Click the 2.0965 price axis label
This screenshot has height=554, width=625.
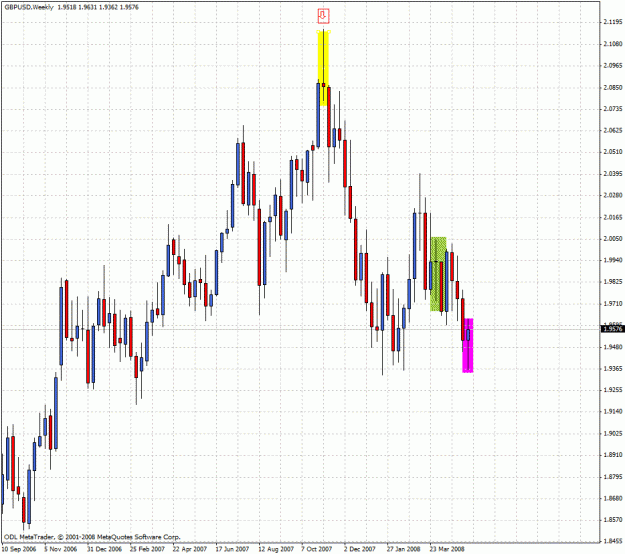pos(613,65)
